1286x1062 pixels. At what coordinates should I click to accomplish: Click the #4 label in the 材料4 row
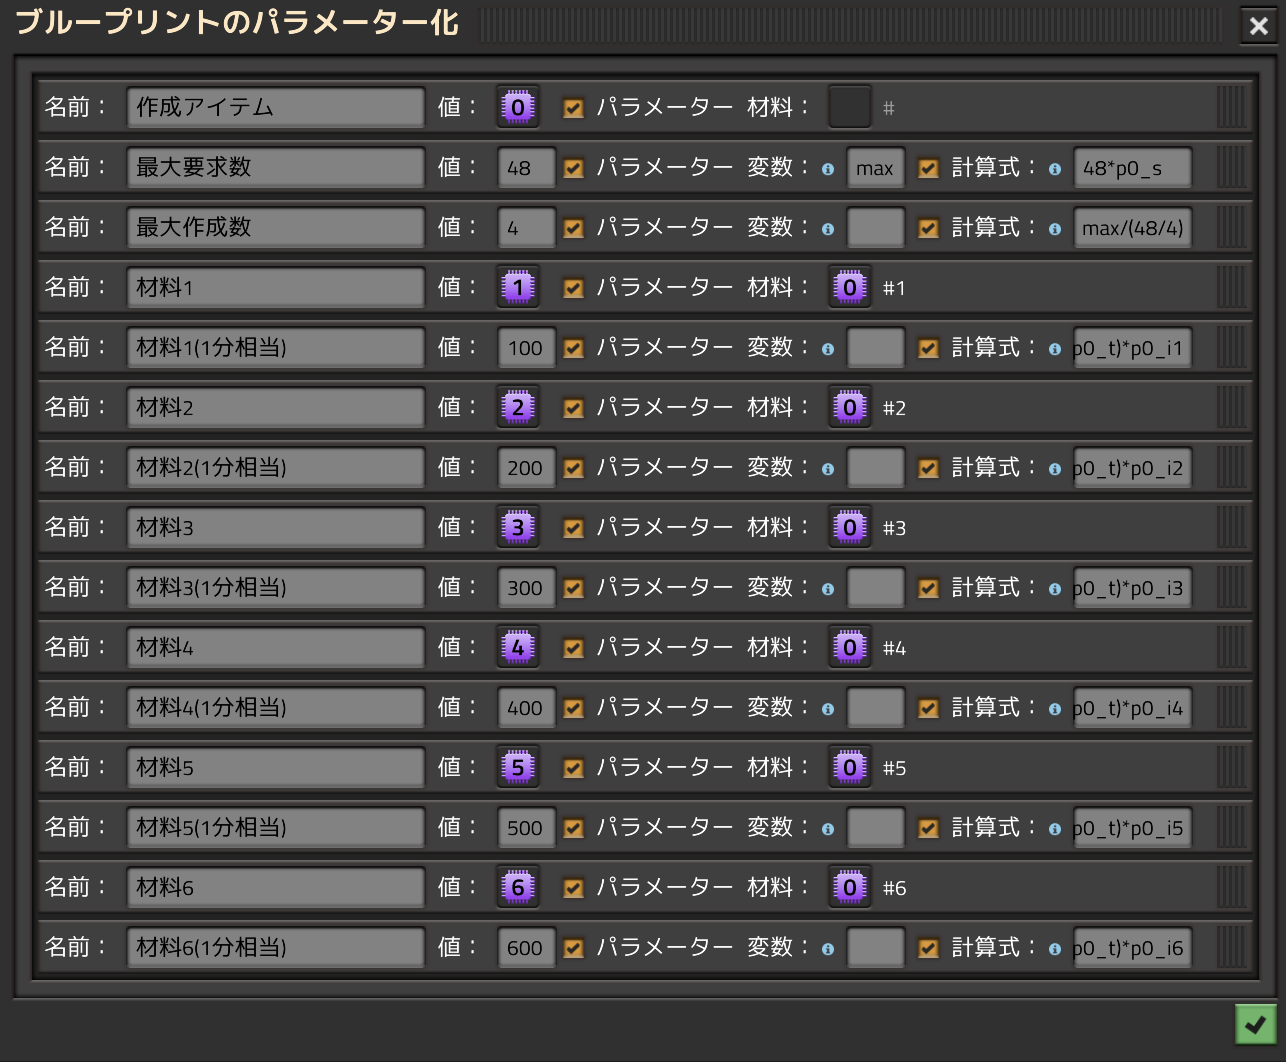[894, 648]
